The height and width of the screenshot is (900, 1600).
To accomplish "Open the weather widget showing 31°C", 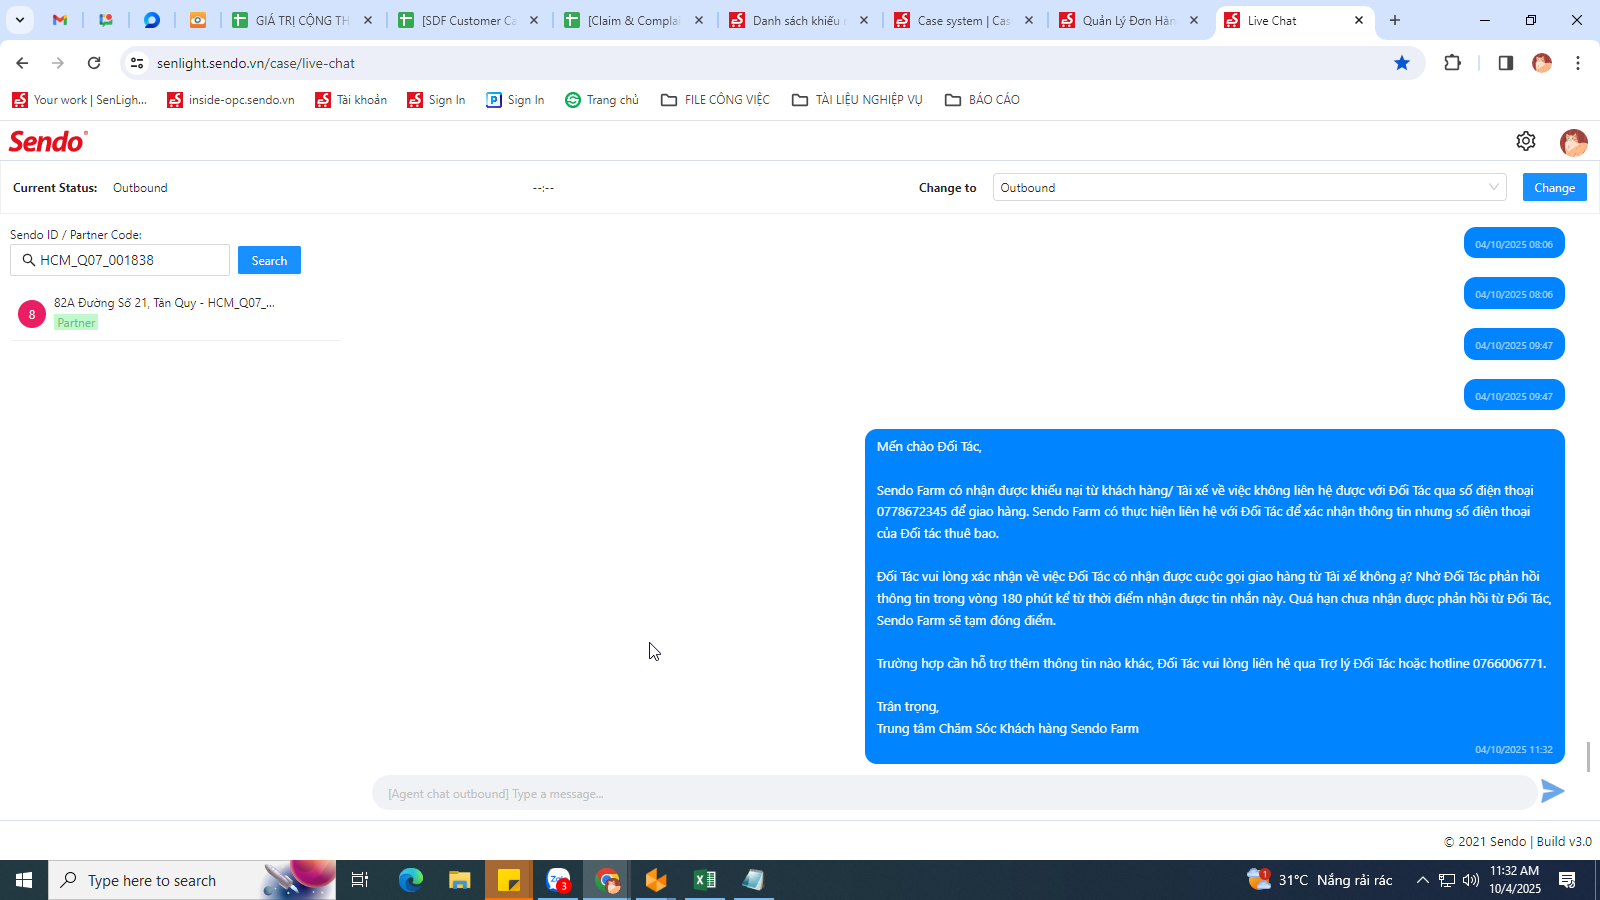I will [x=1320, y=880].
